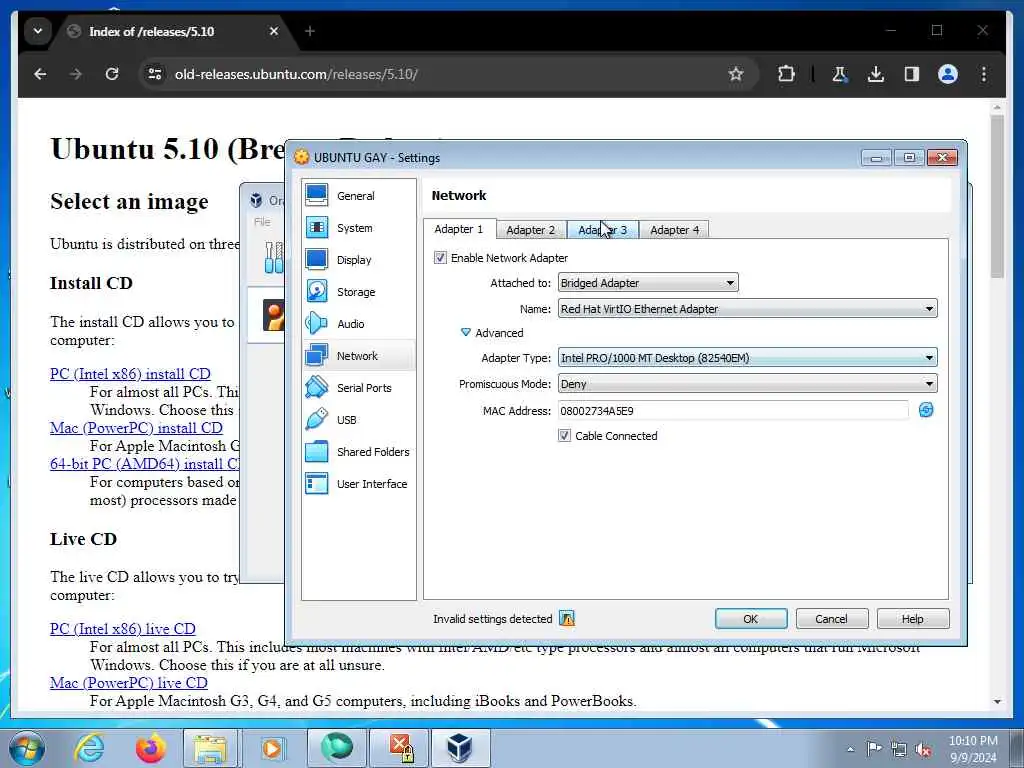Open Mac (PowerPC) live CD link
Image resolution: width=1024 pixels, height=768 pixels.
pos(129,682)
